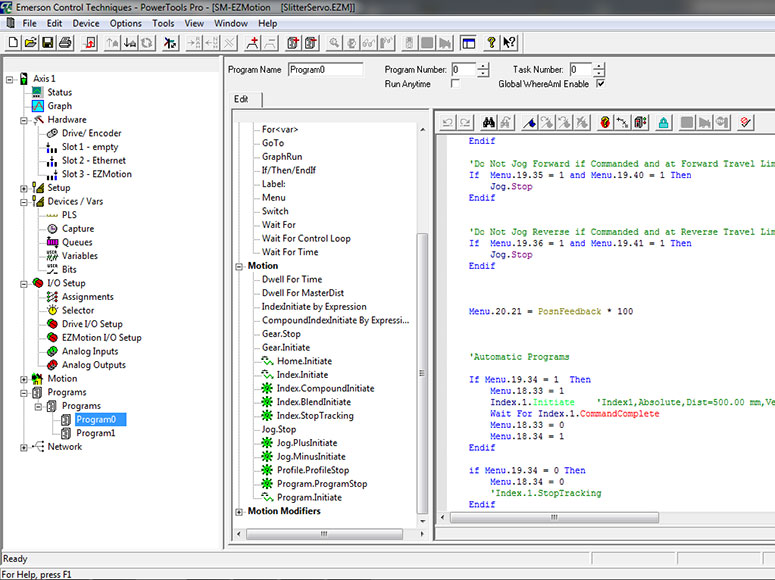Screen dimensions: 775x580
Task: Click the binoculars Find icon in editor toolbar
Action: coord(490,122)
